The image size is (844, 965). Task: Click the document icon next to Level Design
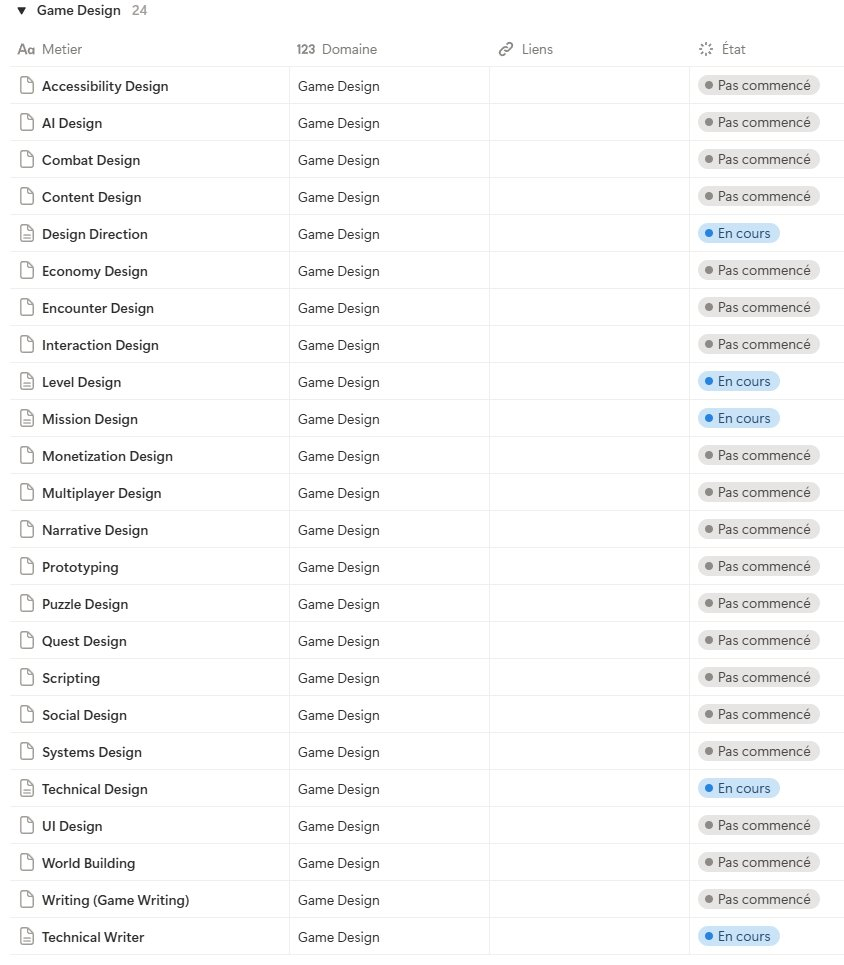click(x=28, y=382)
